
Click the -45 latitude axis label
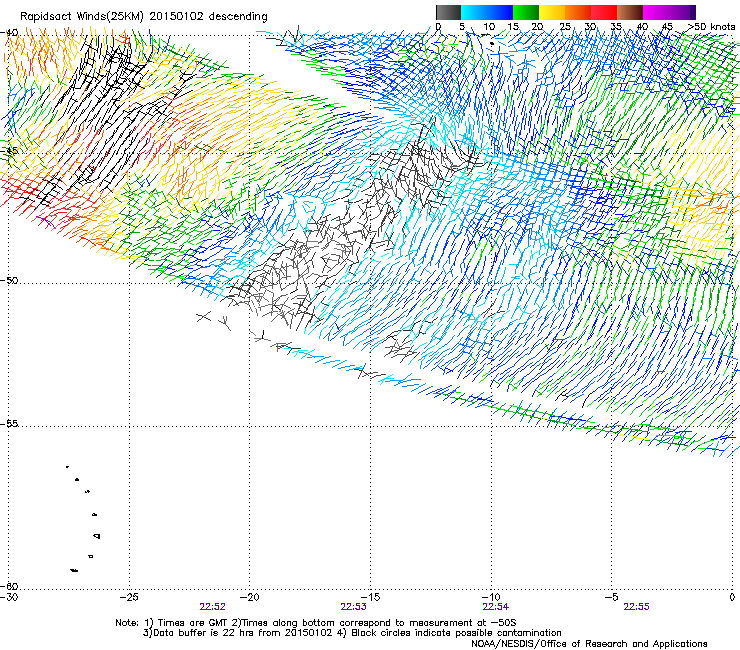9,151
